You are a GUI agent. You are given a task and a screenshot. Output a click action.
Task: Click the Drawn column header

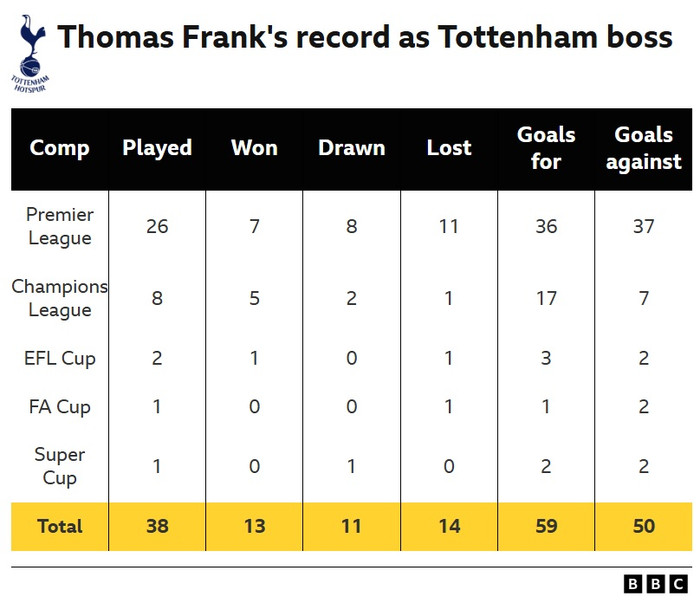pos(351,148)
